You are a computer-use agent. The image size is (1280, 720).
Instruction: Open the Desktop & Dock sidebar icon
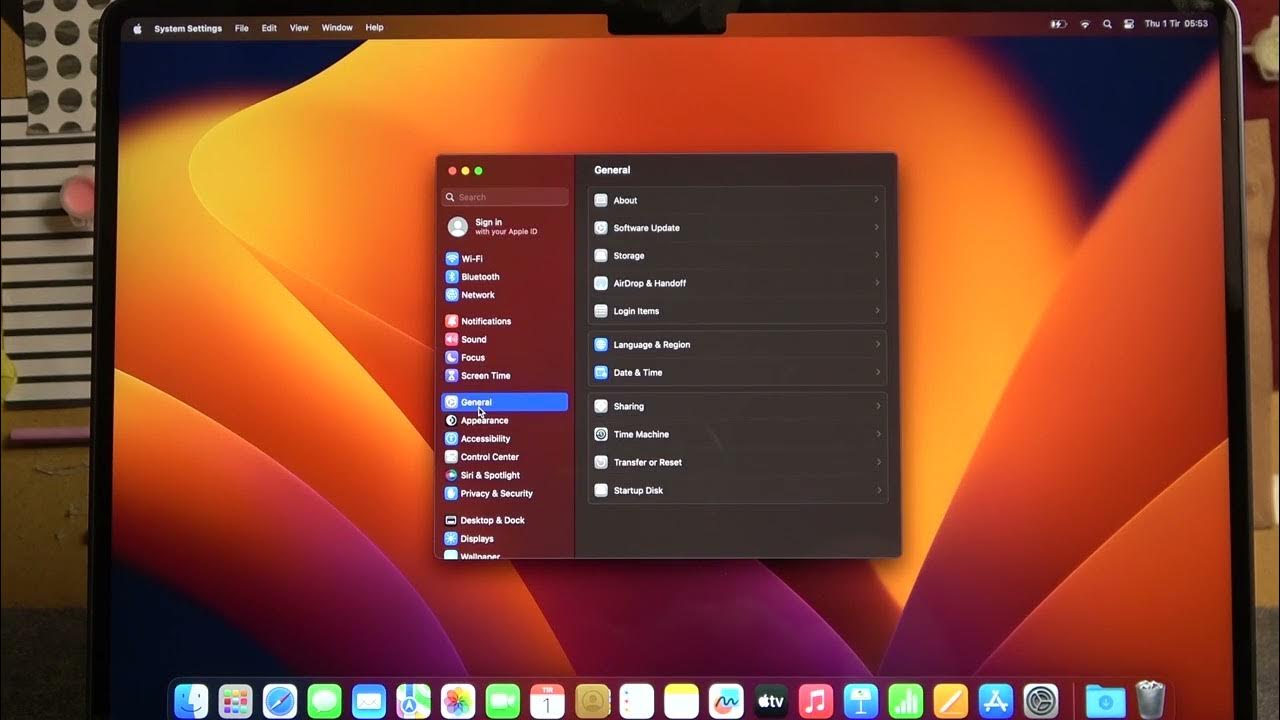[x=452, y=520]
